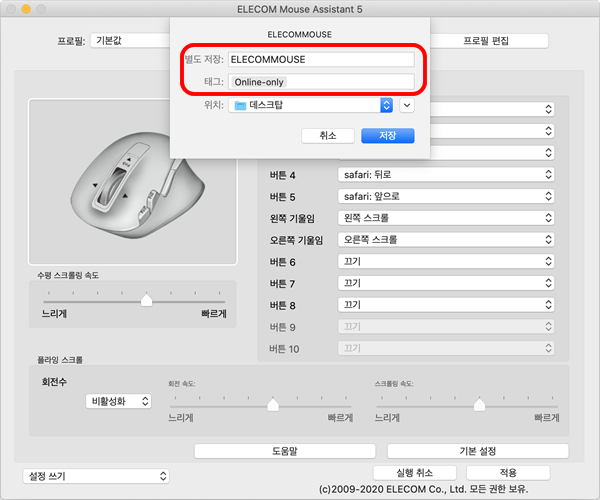Open 버튼 8 끄기 dropdown
The width and height of the screenshot is (600, 500).
click(x=446, y=305)
